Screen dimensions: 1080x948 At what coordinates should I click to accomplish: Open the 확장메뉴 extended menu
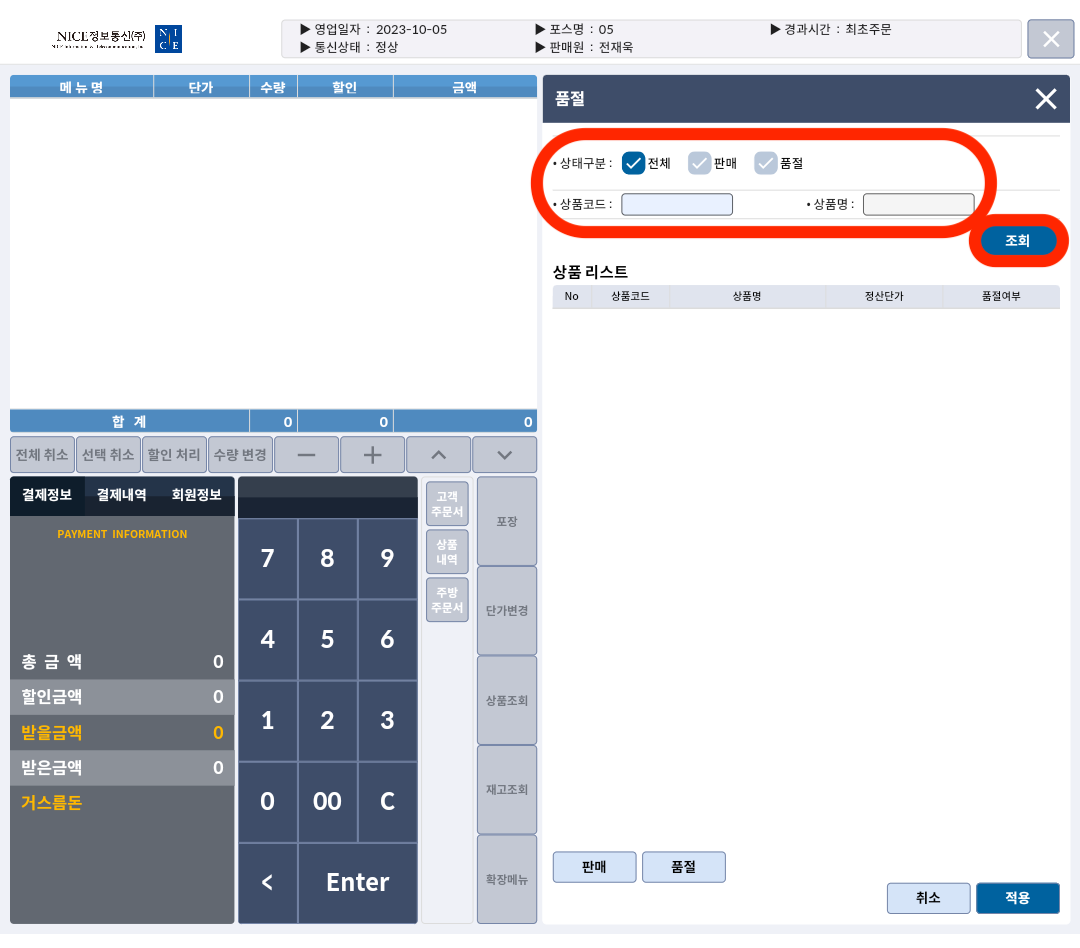(507, 879)
